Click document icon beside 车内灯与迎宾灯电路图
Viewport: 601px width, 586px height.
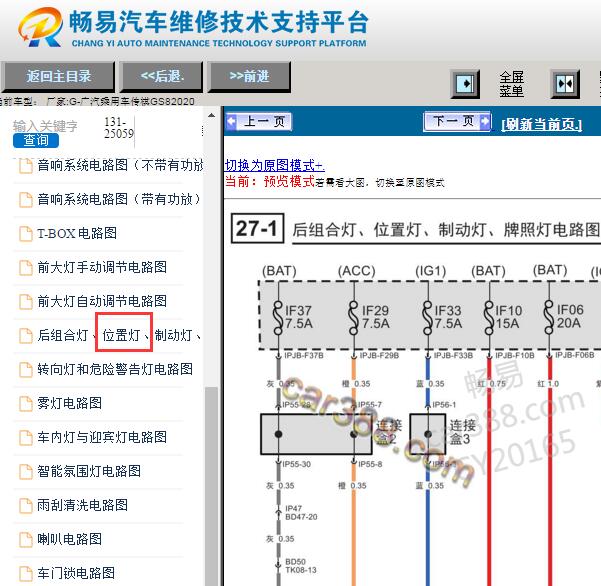point(26,438)
